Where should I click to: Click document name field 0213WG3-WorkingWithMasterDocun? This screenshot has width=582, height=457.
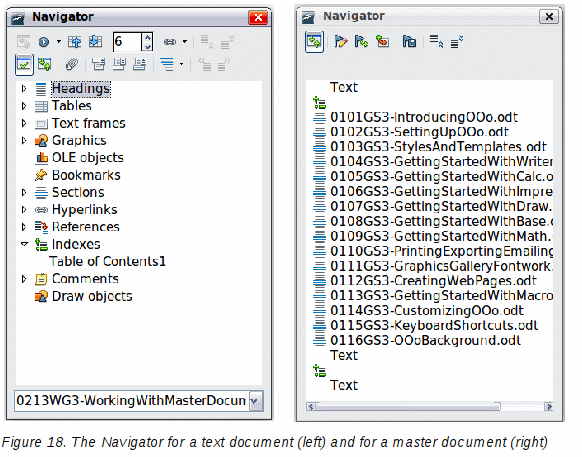pyautogui.click(x=132, y=401)
